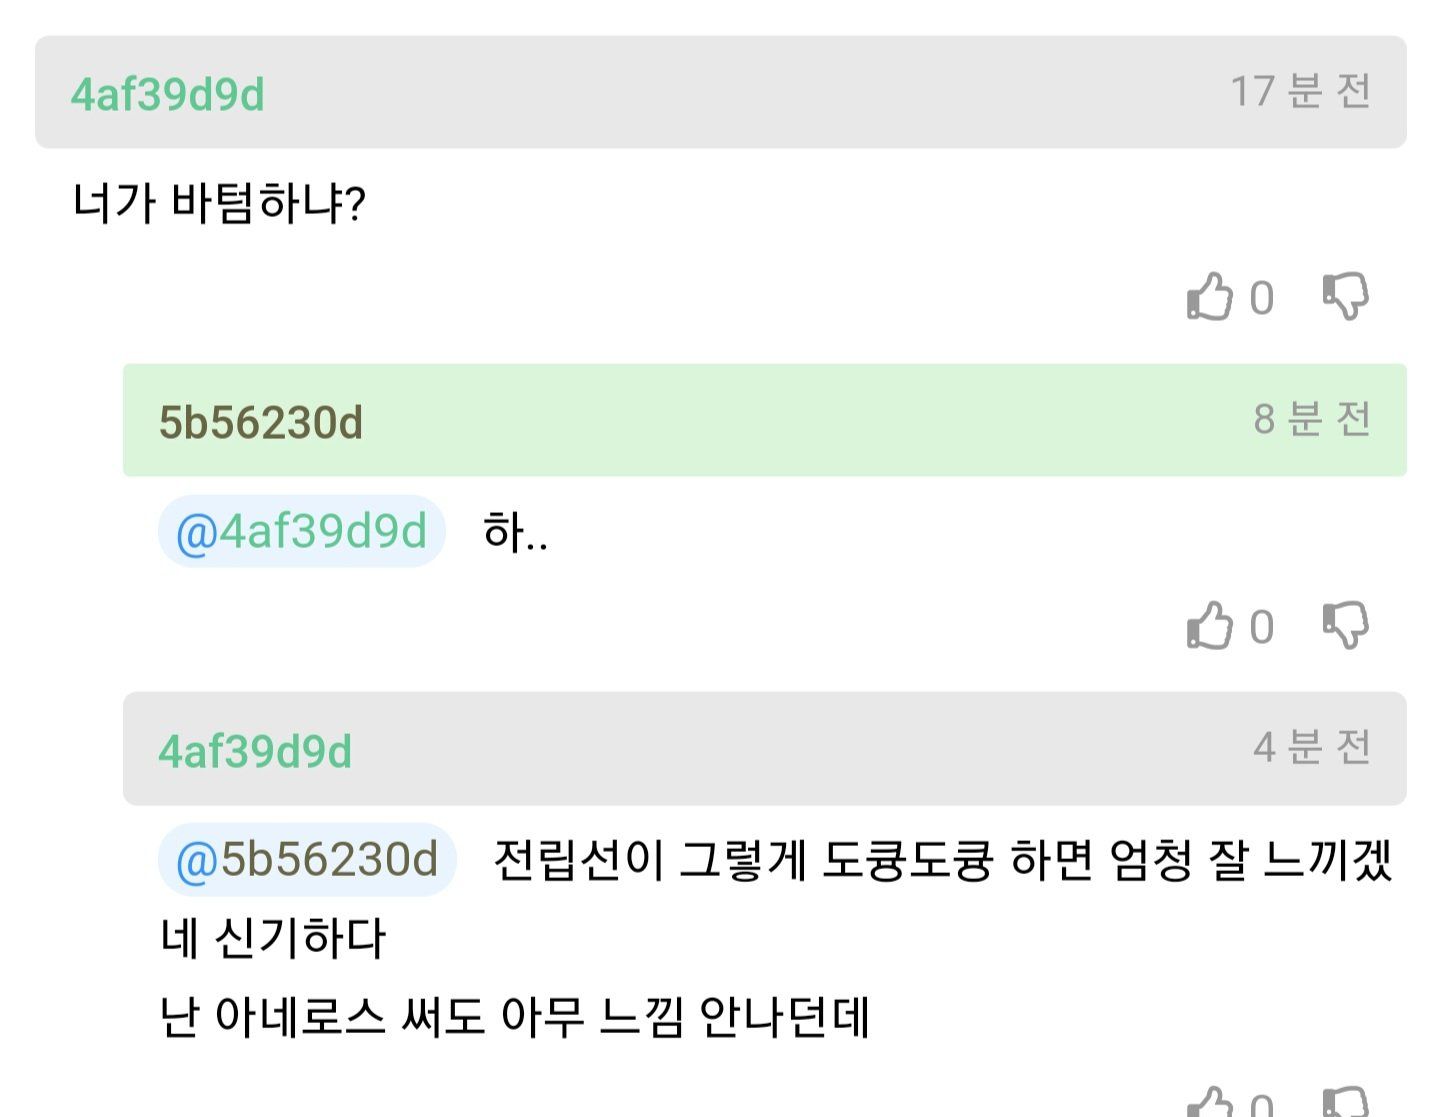Select the 4af39d9d username in the 4분 전 reply header

tap(255, 751)
